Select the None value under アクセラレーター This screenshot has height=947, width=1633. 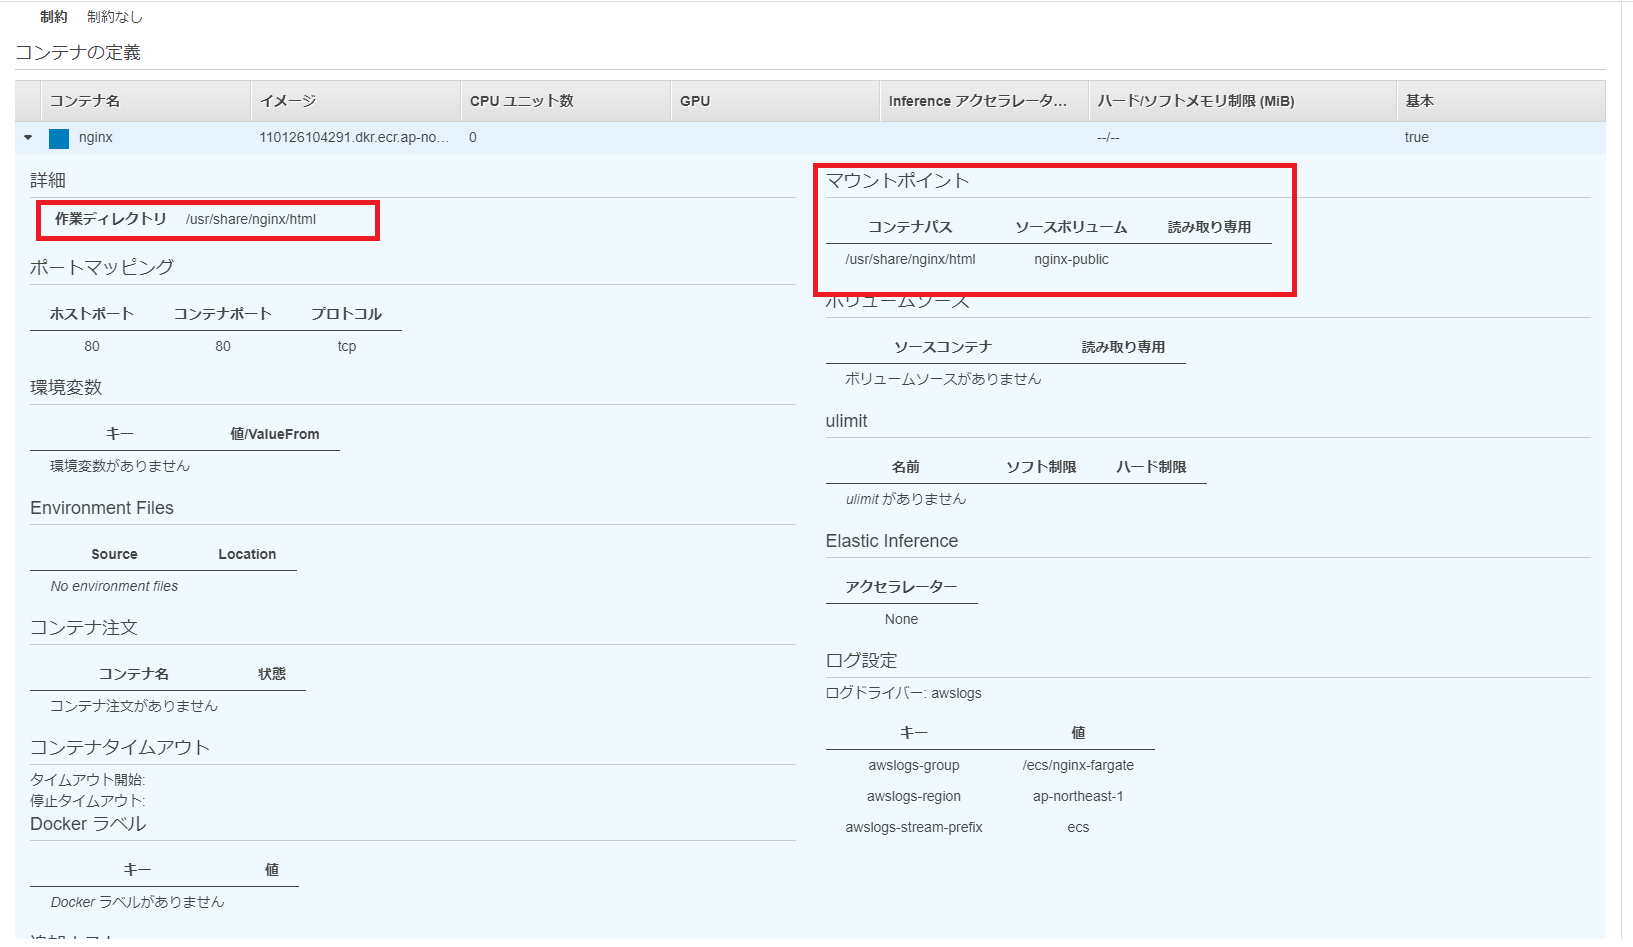click(x=901, y=620)
